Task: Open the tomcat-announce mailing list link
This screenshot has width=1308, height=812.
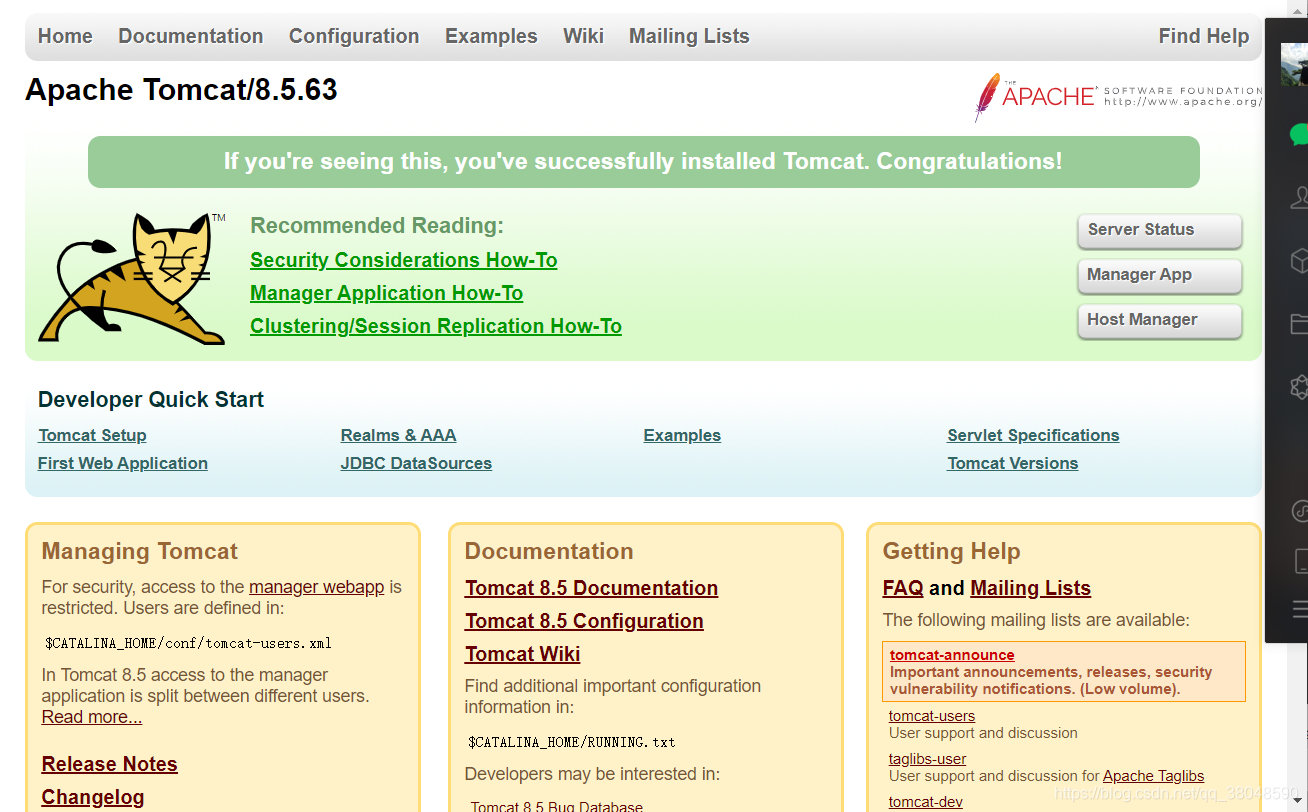Action: (x=952, y=655)
